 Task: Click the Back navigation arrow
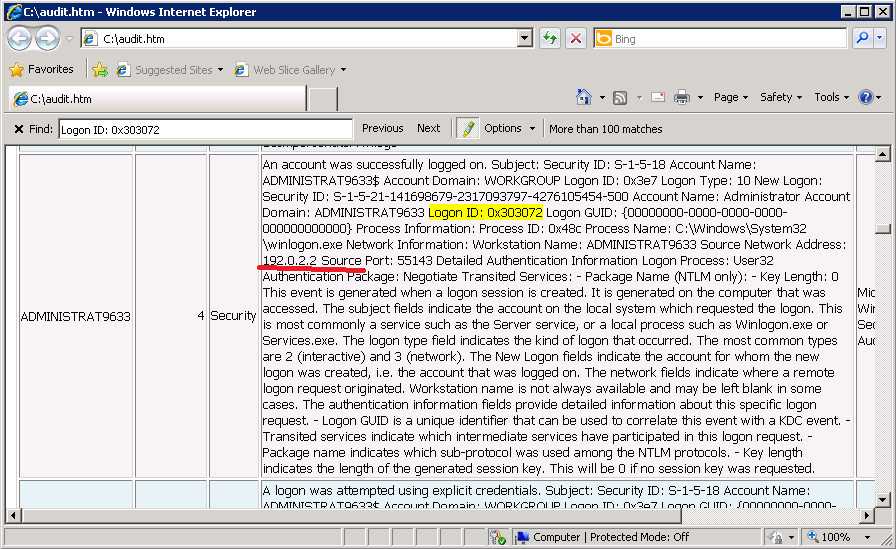[x=20, y=39]
